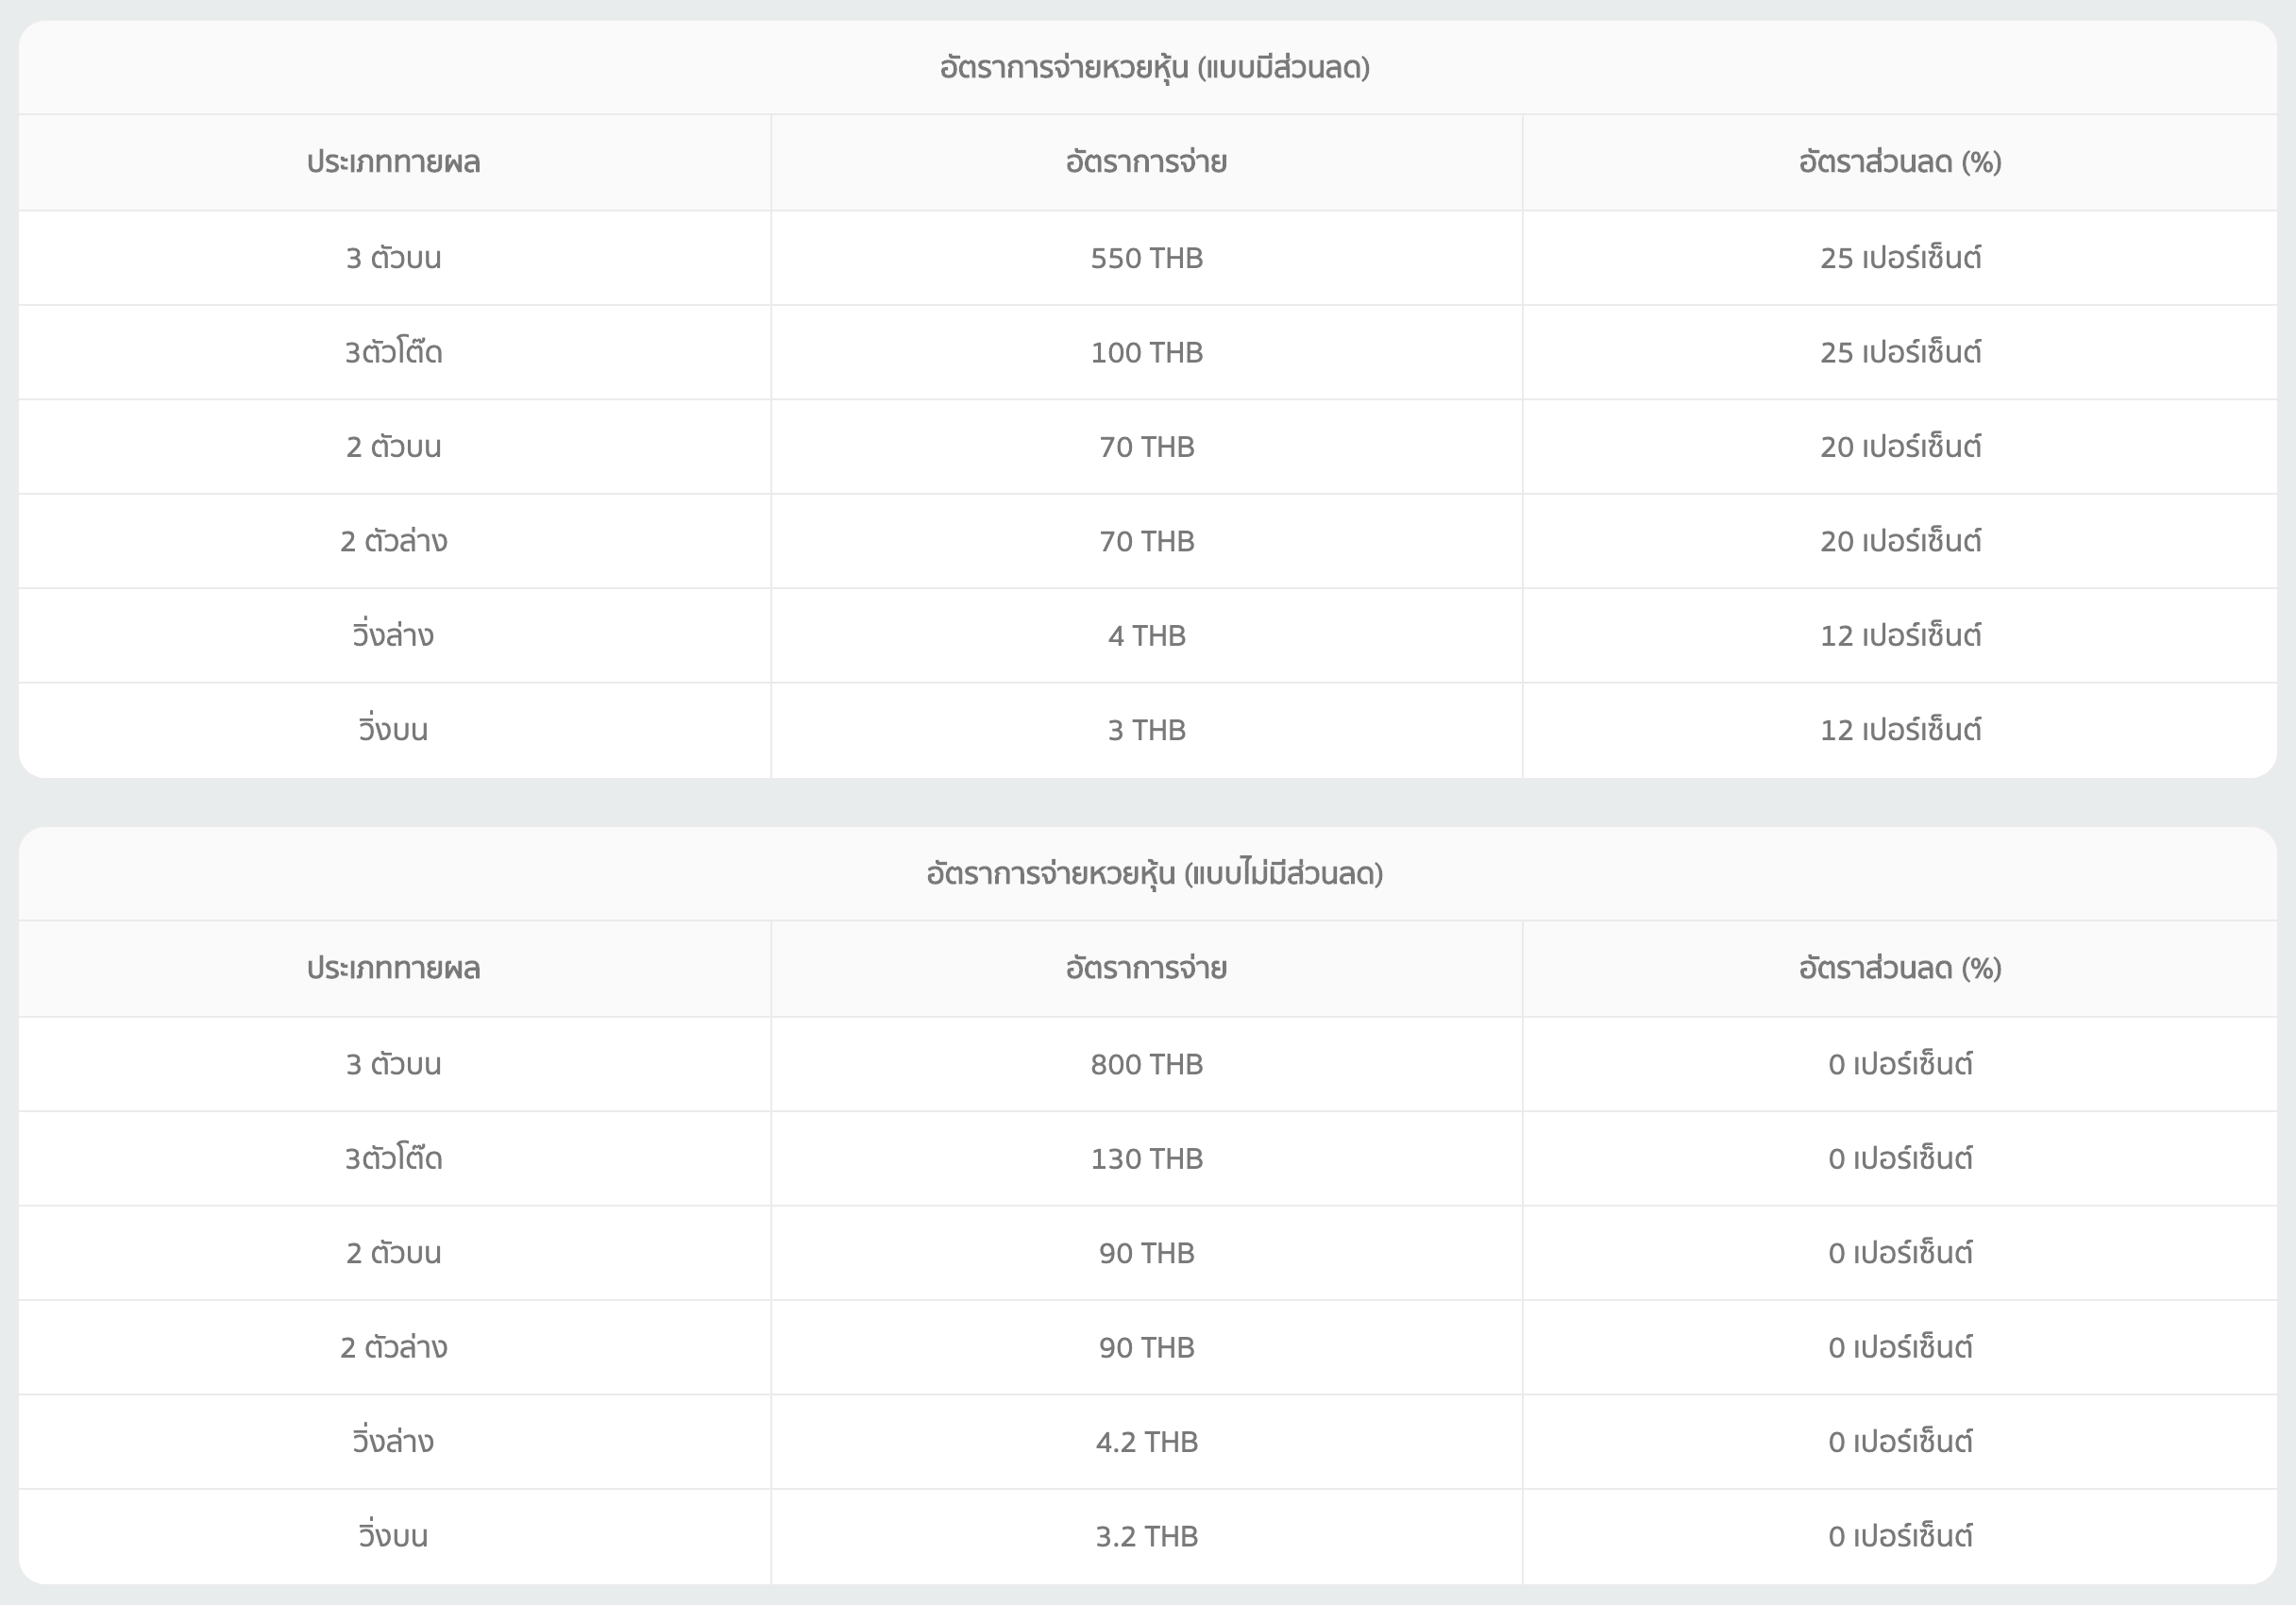Viewport: 2296px width, 1605px height.
Task: Click the 3 THB payout for วิ่งบน
Action: point(1146,730)
